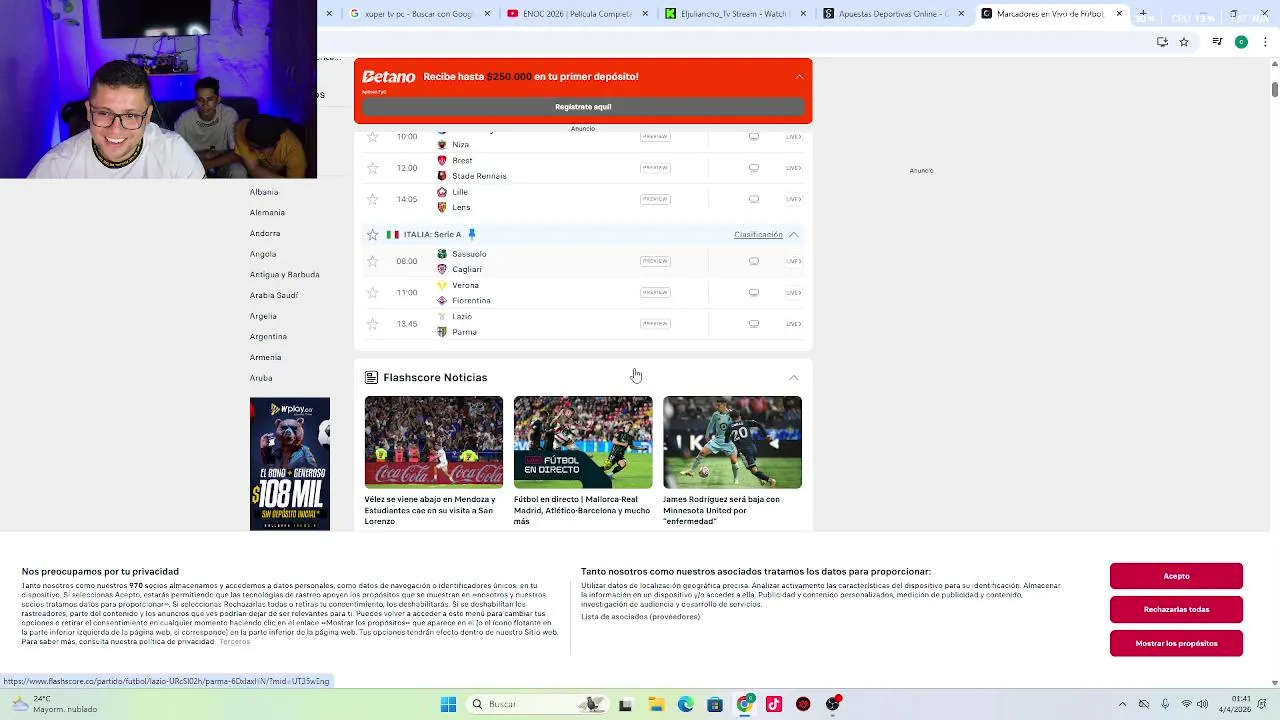Open File Explorer from taskbar
Image resolution: width=1280 pixels, height=720 pixels.
coord(656,704)
